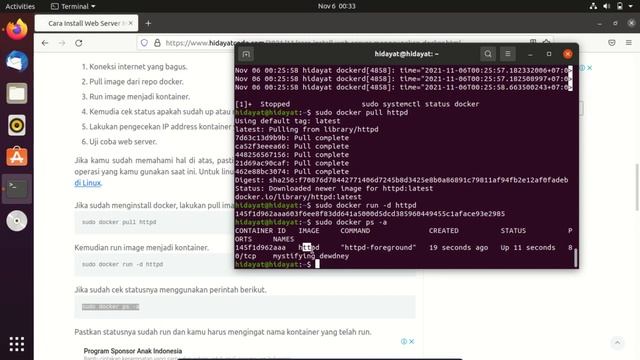640x360 pixels.
Task: Close the Cara Install Web Server tab
Action: (x=131, y=23)
